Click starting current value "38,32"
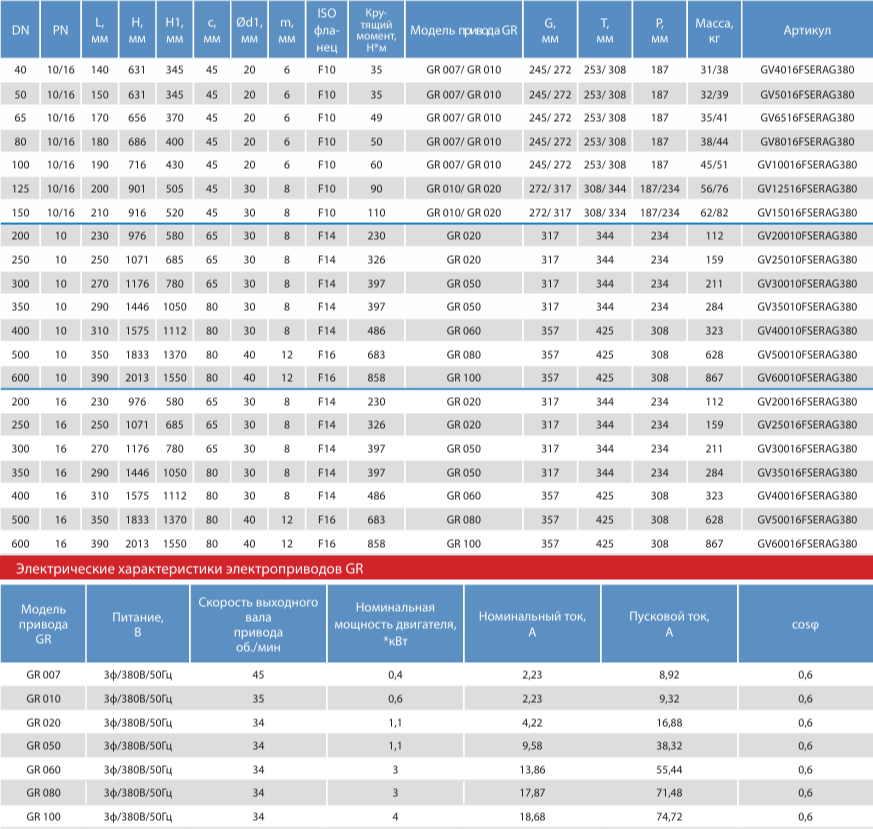Viewport: 873px width, 829px height. [669, 746]
